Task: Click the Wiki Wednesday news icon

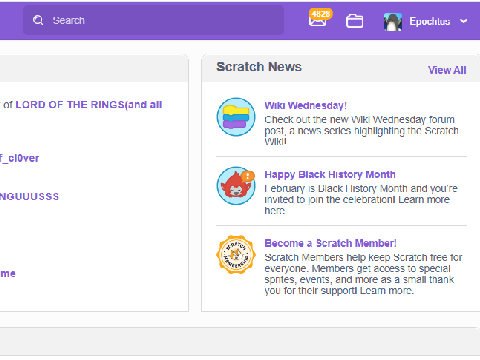Action: coord(236,117)
